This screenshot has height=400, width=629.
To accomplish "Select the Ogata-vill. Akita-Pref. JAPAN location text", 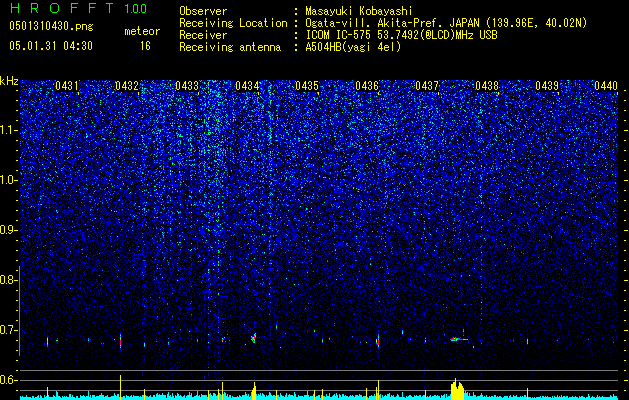I will pos(446,23).
